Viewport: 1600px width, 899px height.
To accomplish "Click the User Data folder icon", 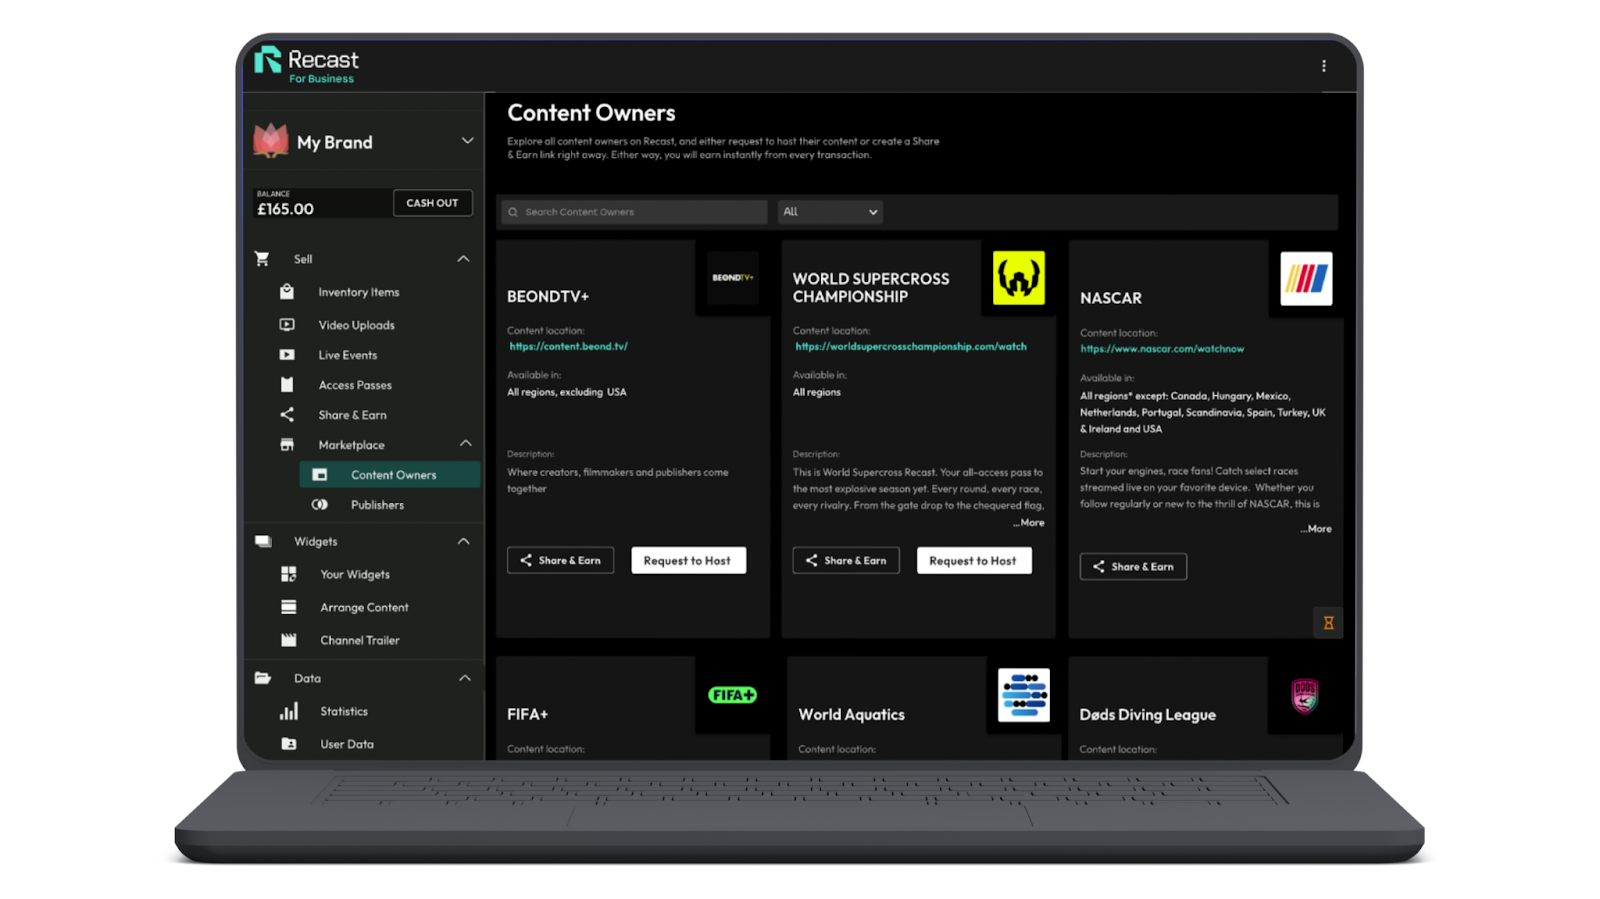I will coord(289,744).
